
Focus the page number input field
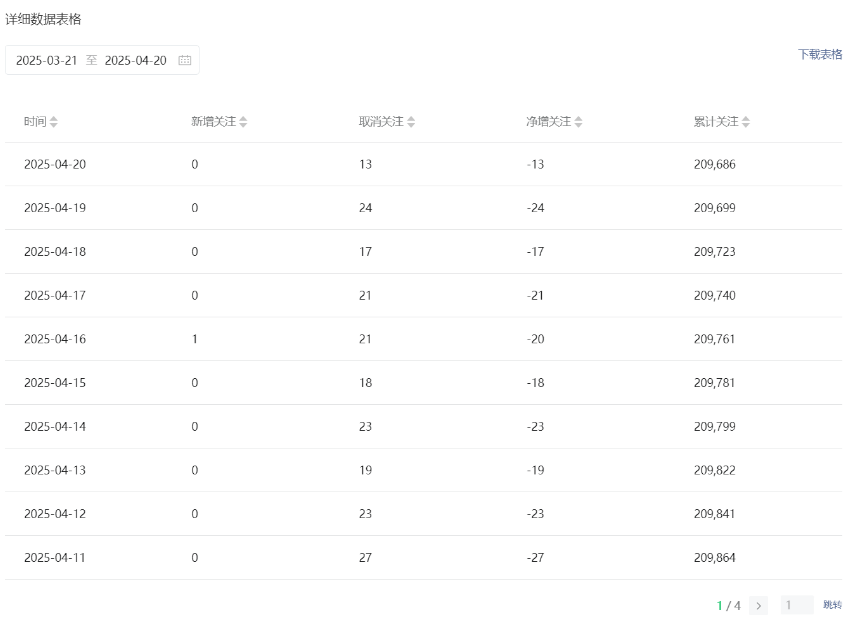[x=797, y=605]
